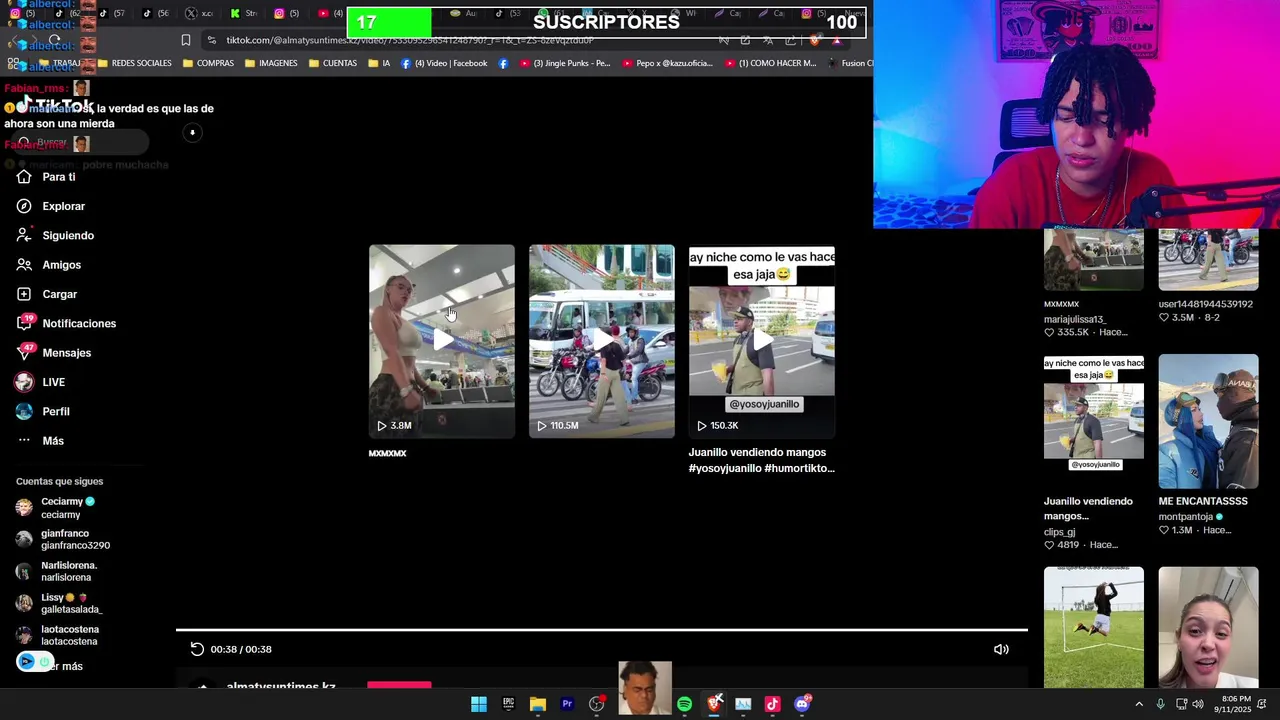Viewport: 1280px width, 720px height.
Task: Open File Explorer from taskbar
Action: [x=538, y=704]
